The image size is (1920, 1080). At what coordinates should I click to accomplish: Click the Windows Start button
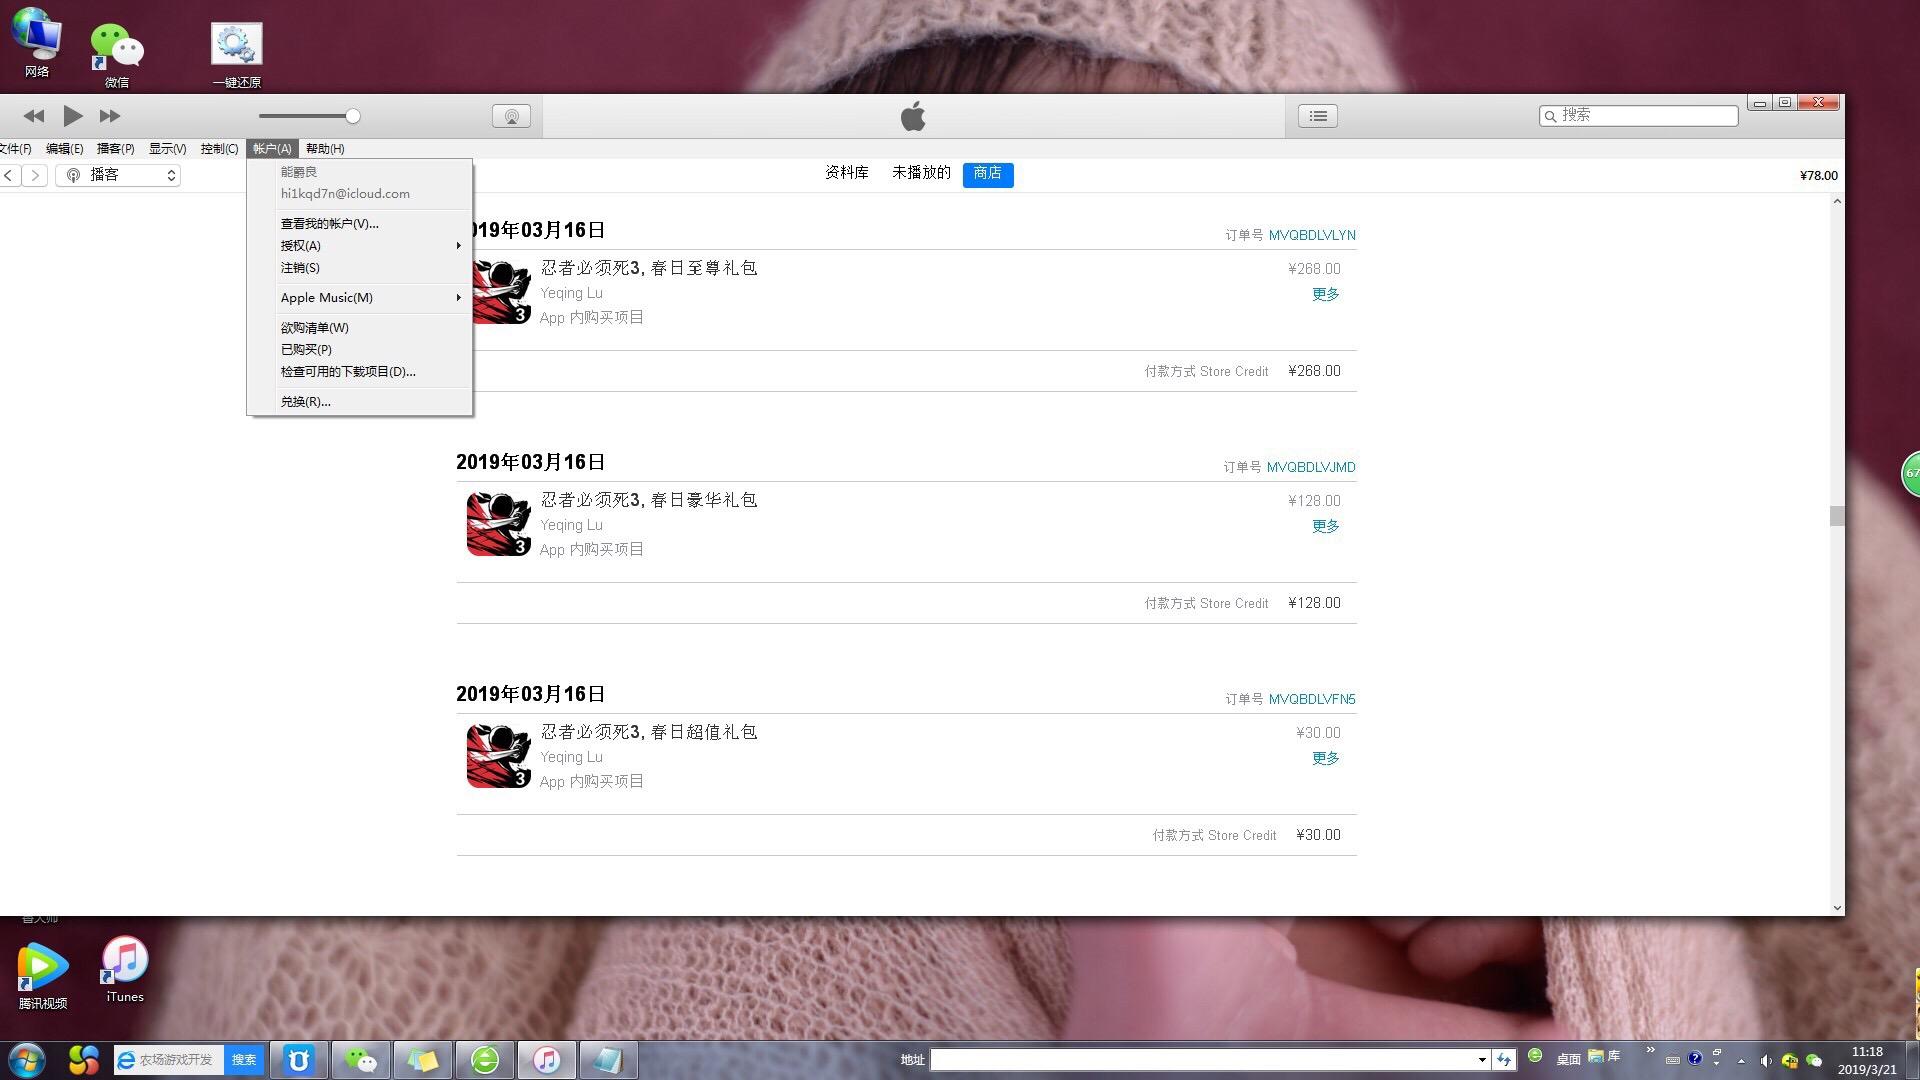point(27,1060)
